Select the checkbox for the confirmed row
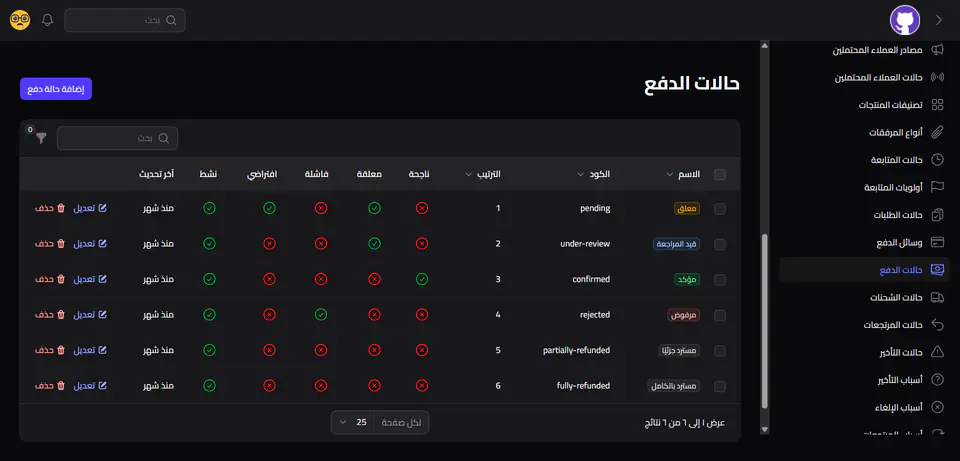Image resolution: width=960 pixels, height=461 pixels. pos(720,280)
